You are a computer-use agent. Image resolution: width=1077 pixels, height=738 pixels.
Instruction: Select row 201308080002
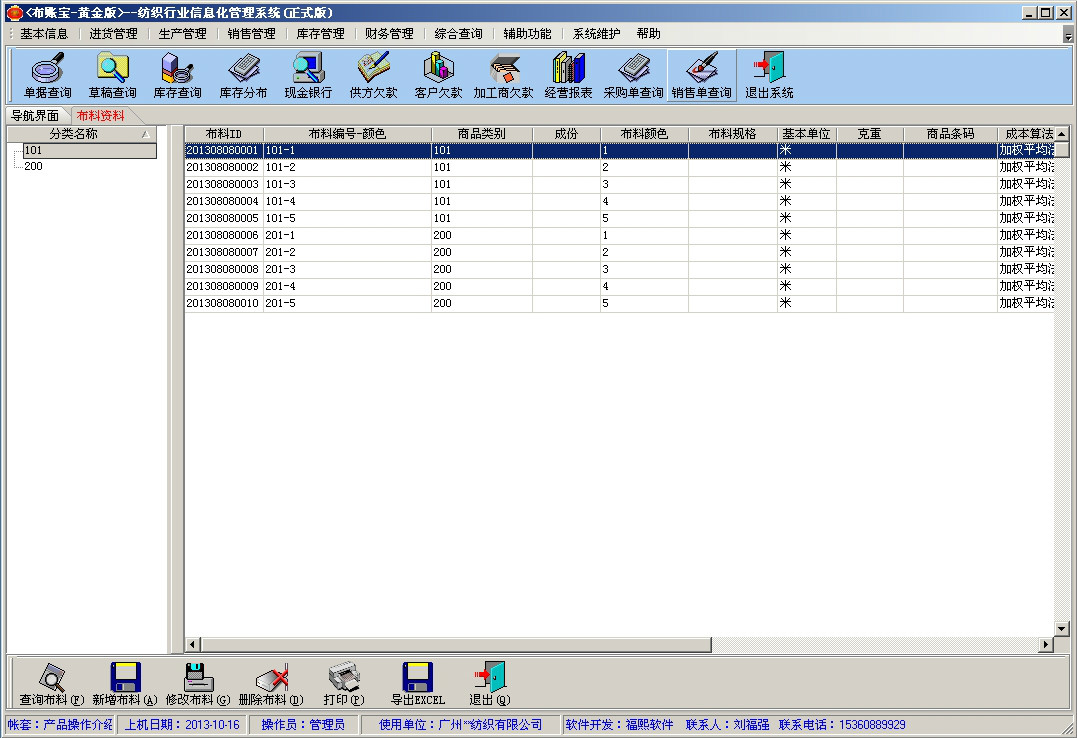(620, 167)
